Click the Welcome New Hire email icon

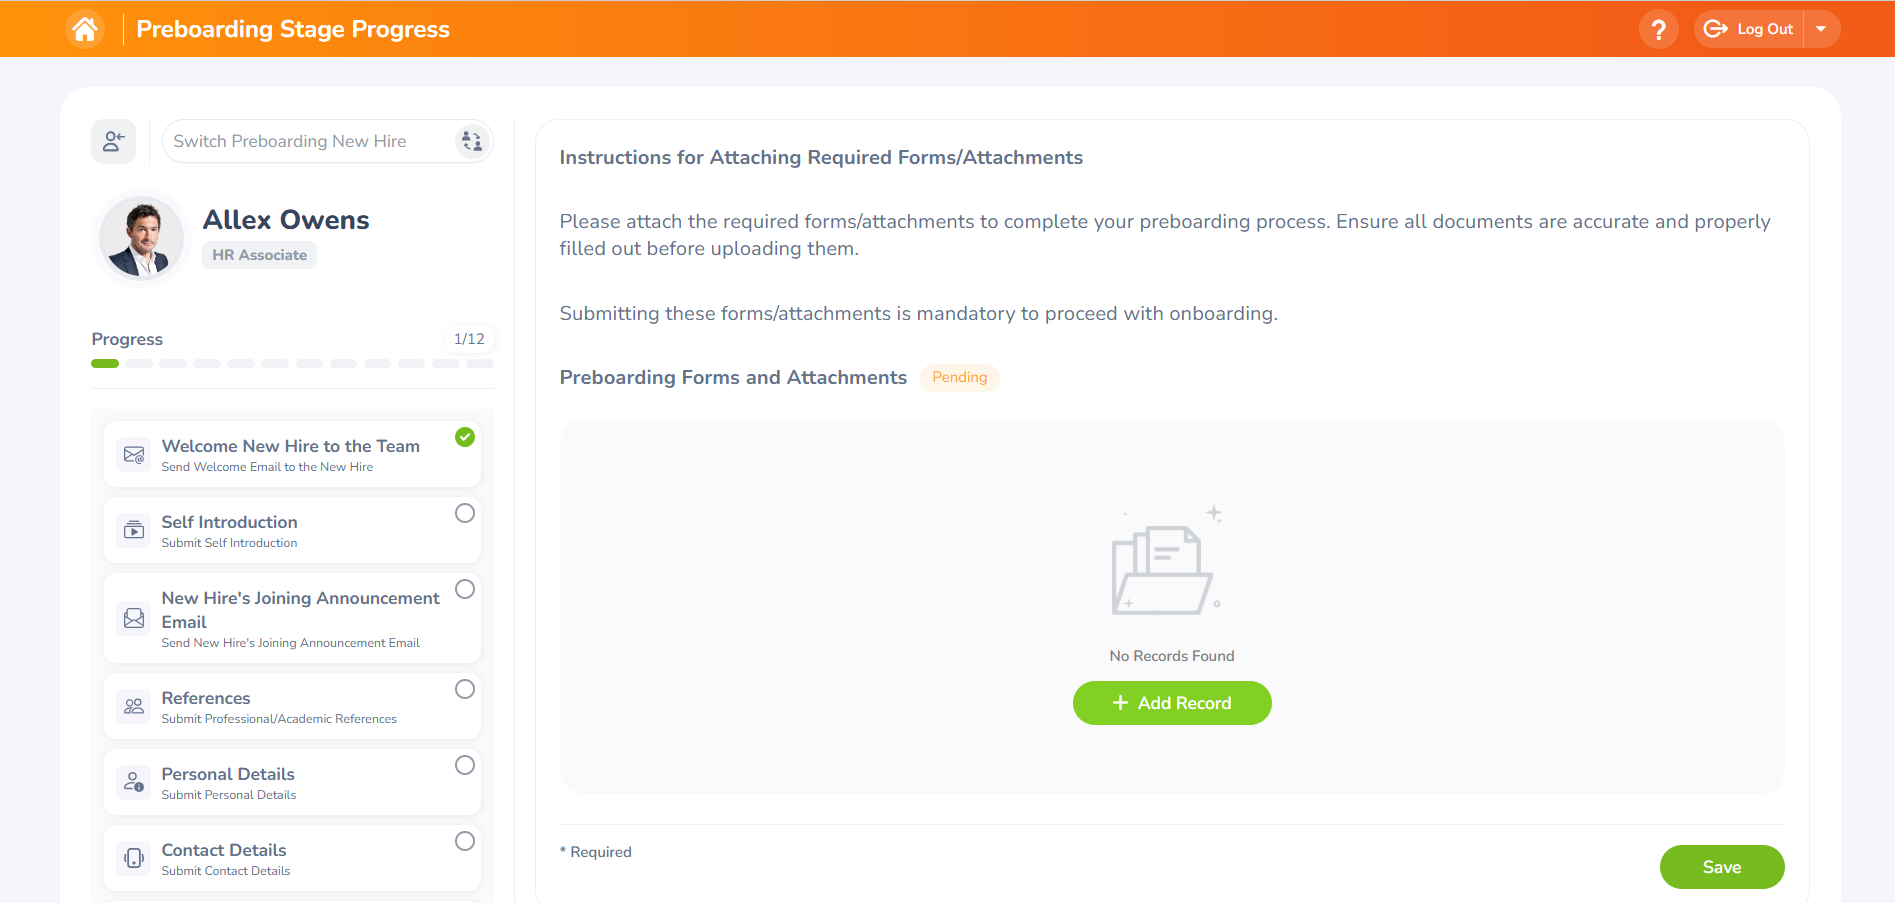134,455
